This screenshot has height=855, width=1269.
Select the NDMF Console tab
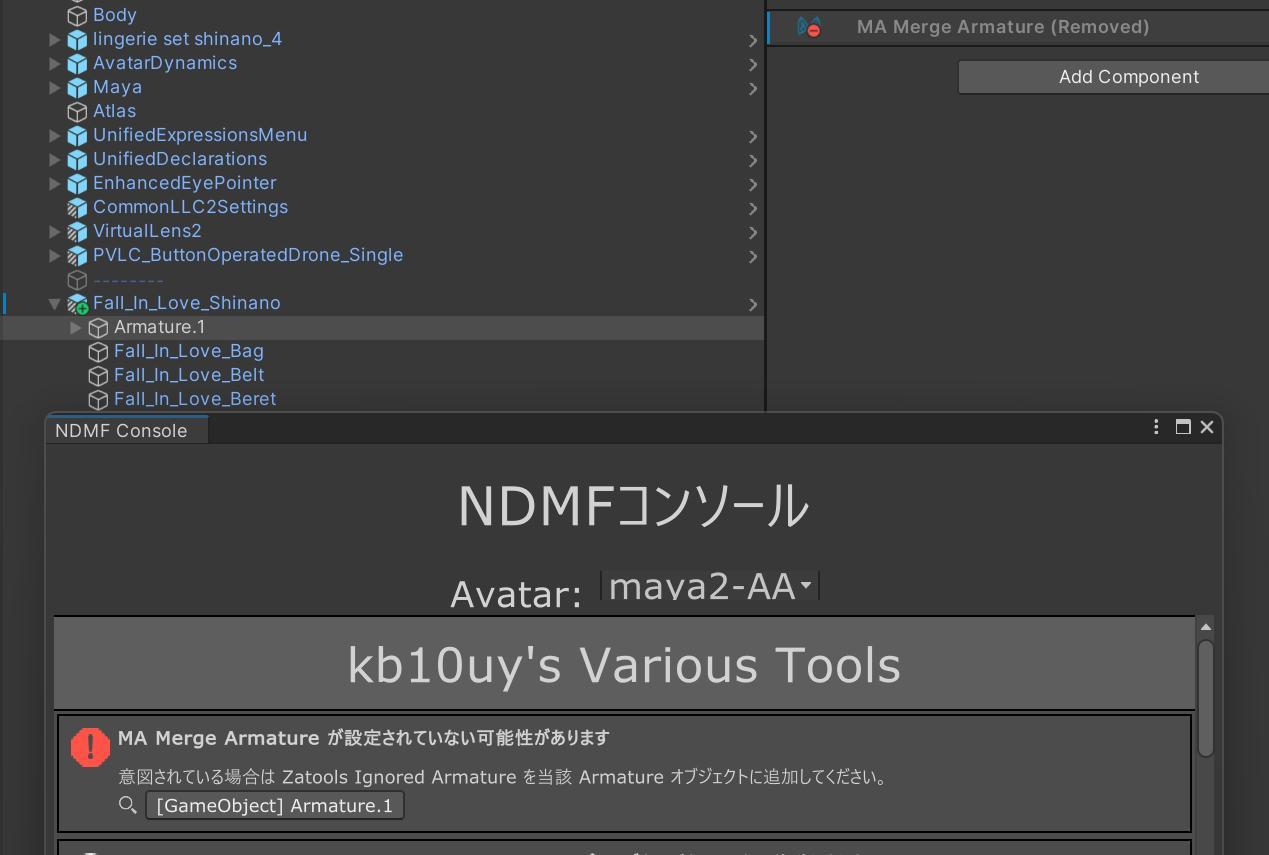121,430
